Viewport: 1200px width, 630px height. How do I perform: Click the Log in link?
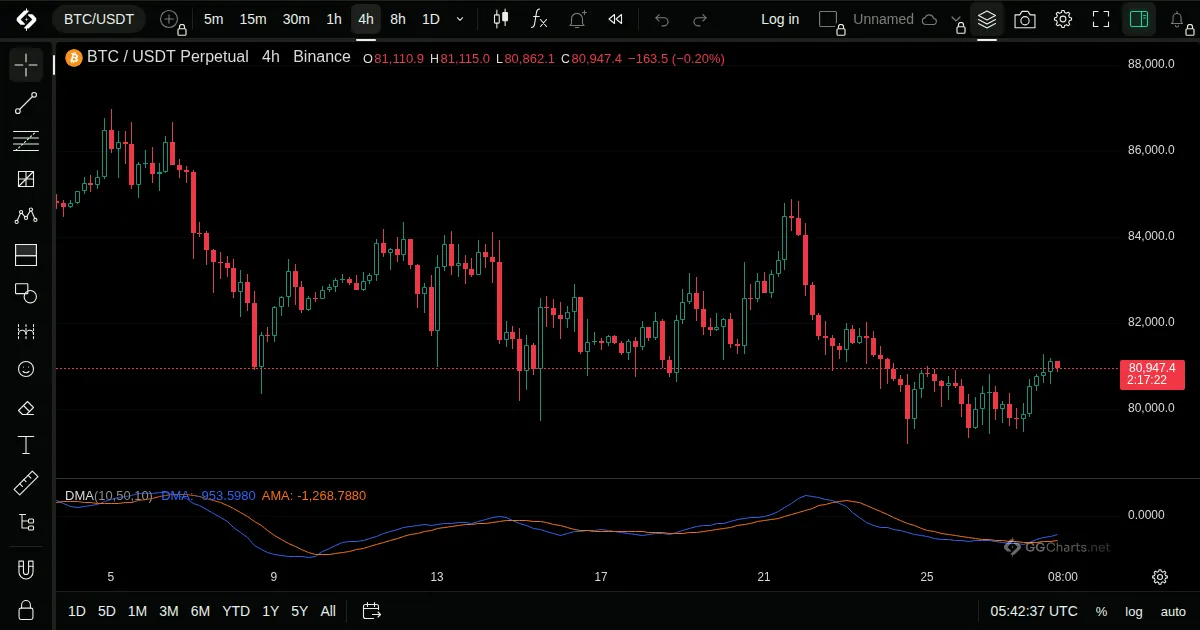point(780,19)
